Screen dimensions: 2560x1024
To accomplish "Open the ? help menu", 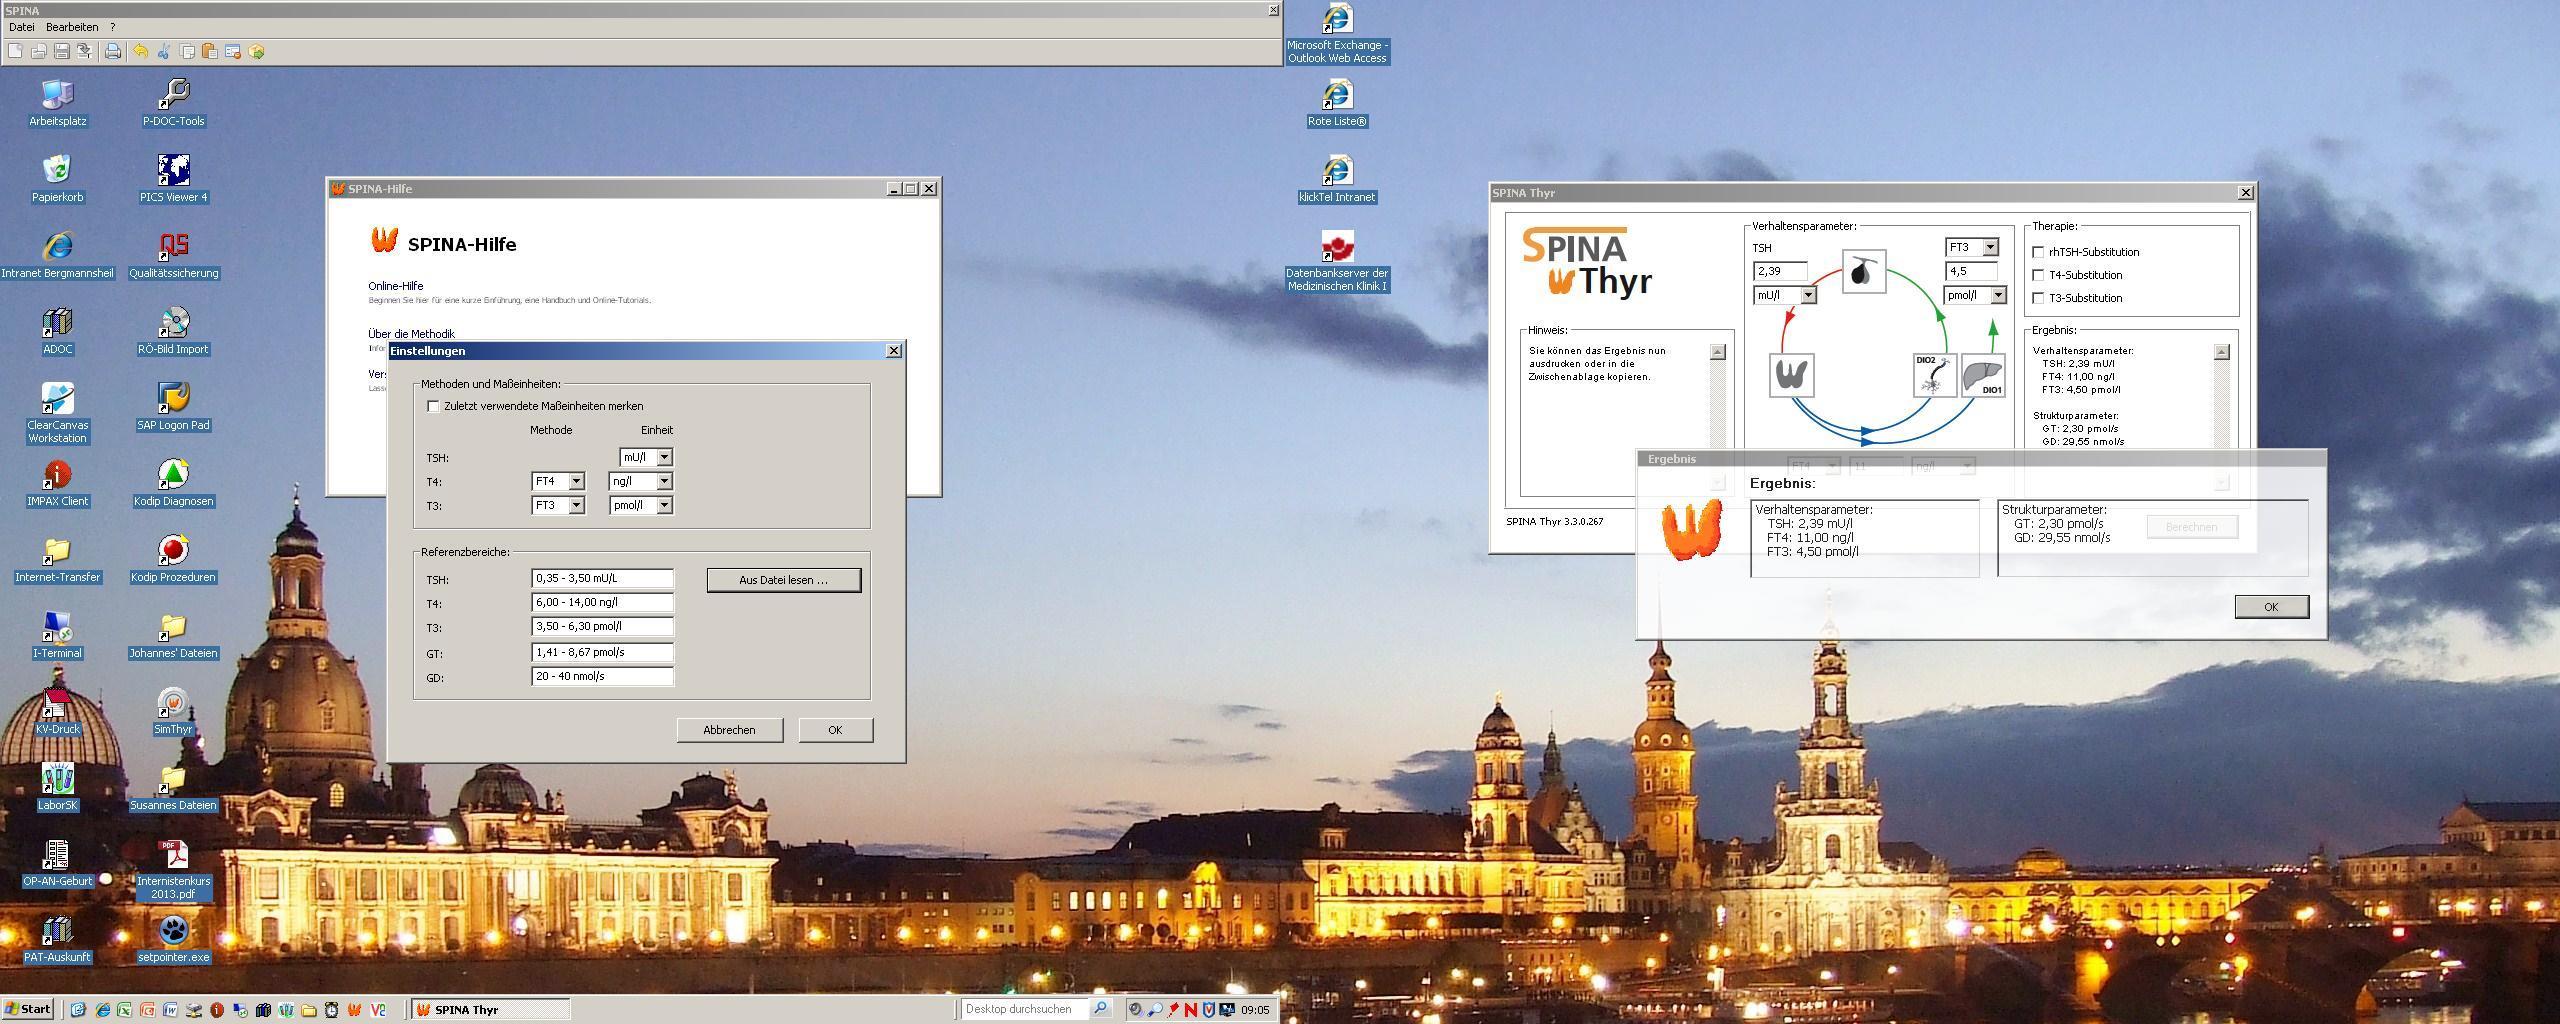I will [112, 27].
